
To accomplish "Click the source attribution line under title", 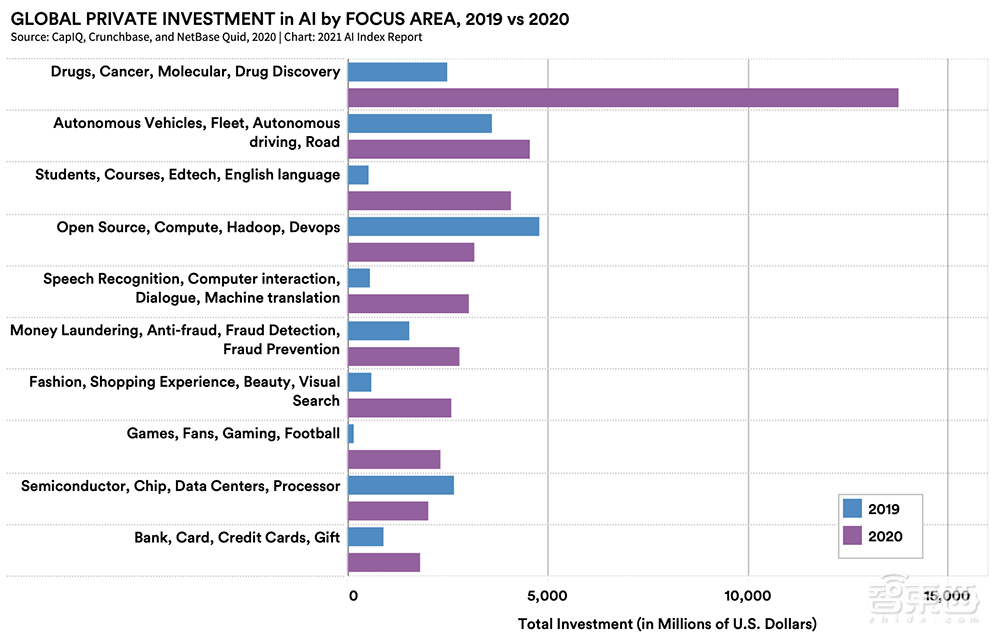I will [x=216, y=38].
